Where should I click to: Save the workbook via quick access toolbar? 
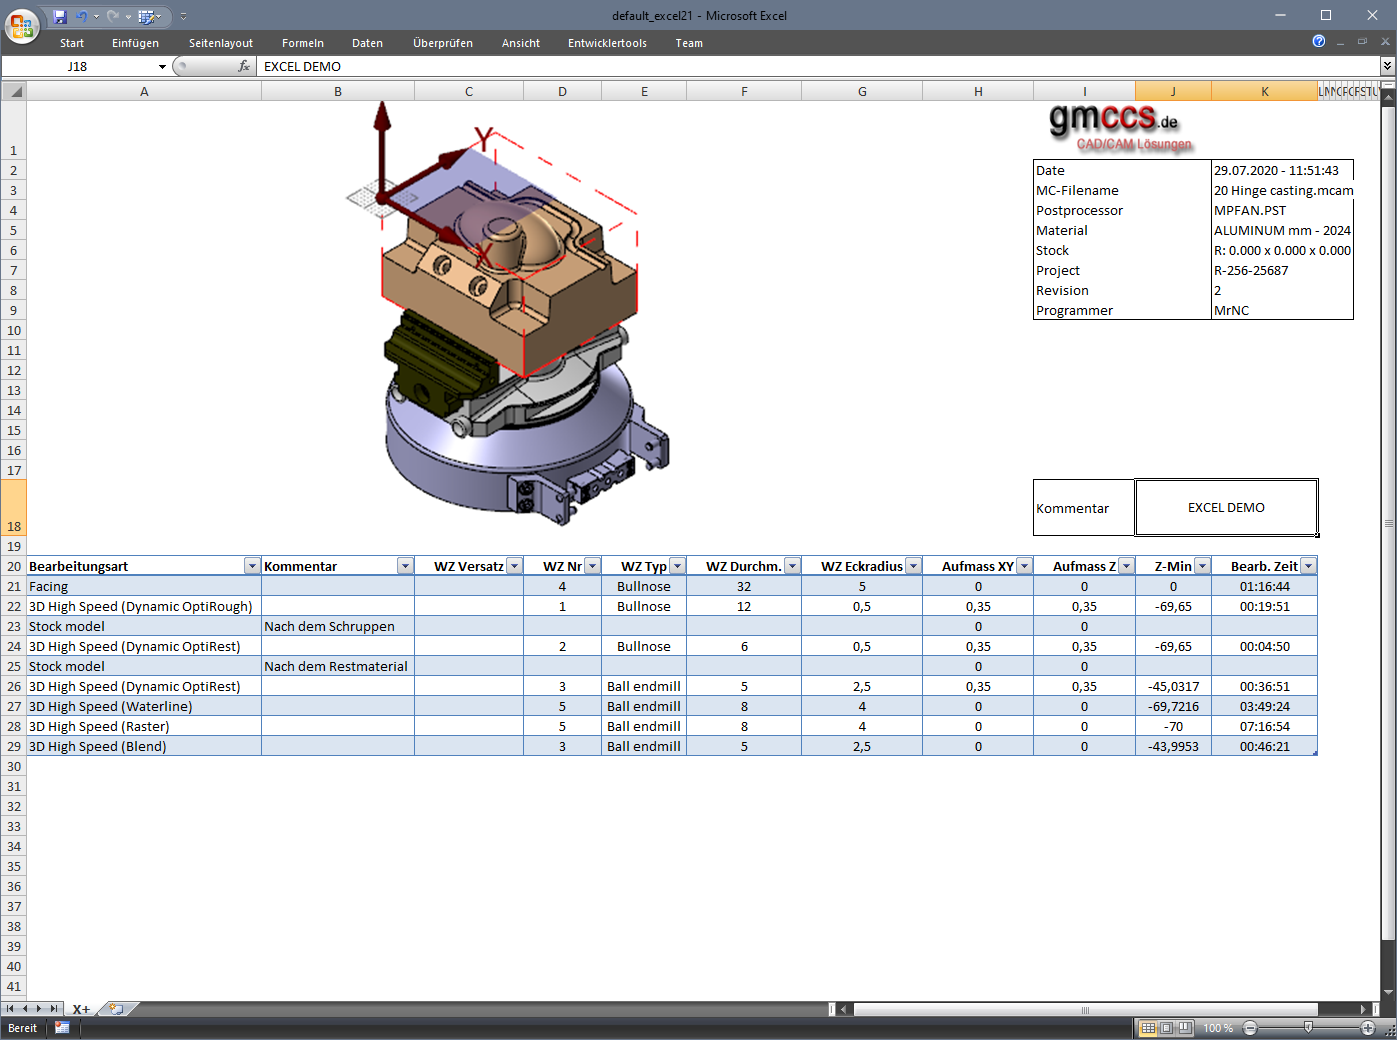60,16
